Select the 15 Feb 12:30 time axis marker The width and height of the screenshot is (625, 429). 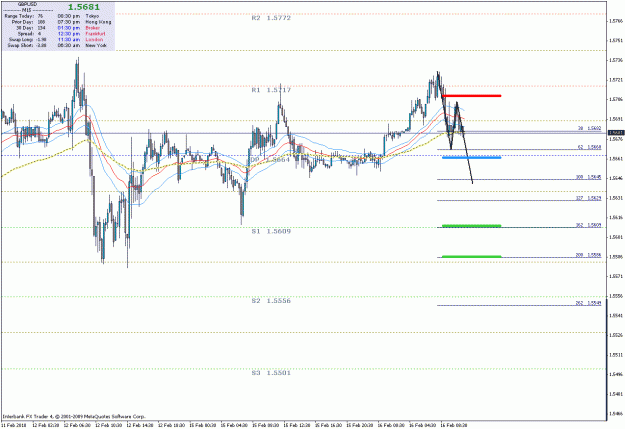297,425
